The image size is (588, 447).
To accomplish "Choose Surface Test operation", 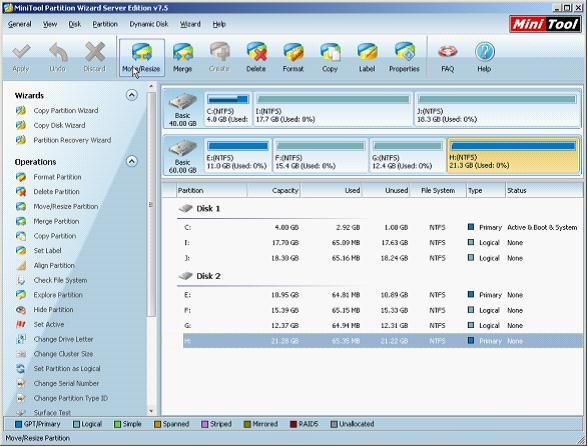I will pyautogui.click(x=44, y=412).
